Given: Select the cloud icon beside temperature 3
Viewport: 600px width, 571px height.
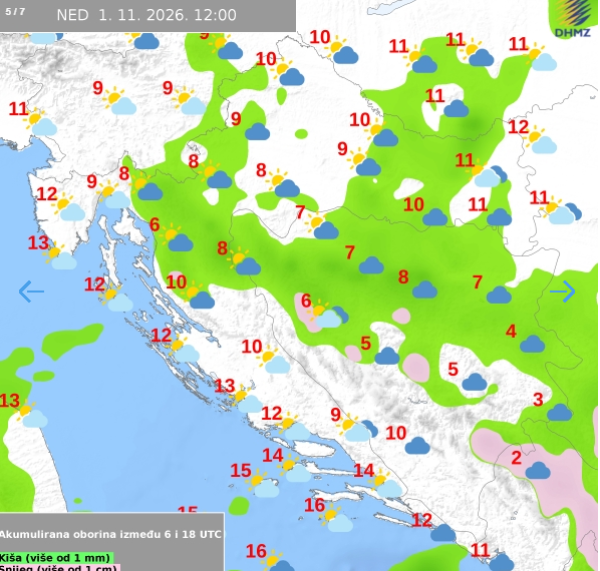Looking at the screenshot, I should (x=559, y=413).
